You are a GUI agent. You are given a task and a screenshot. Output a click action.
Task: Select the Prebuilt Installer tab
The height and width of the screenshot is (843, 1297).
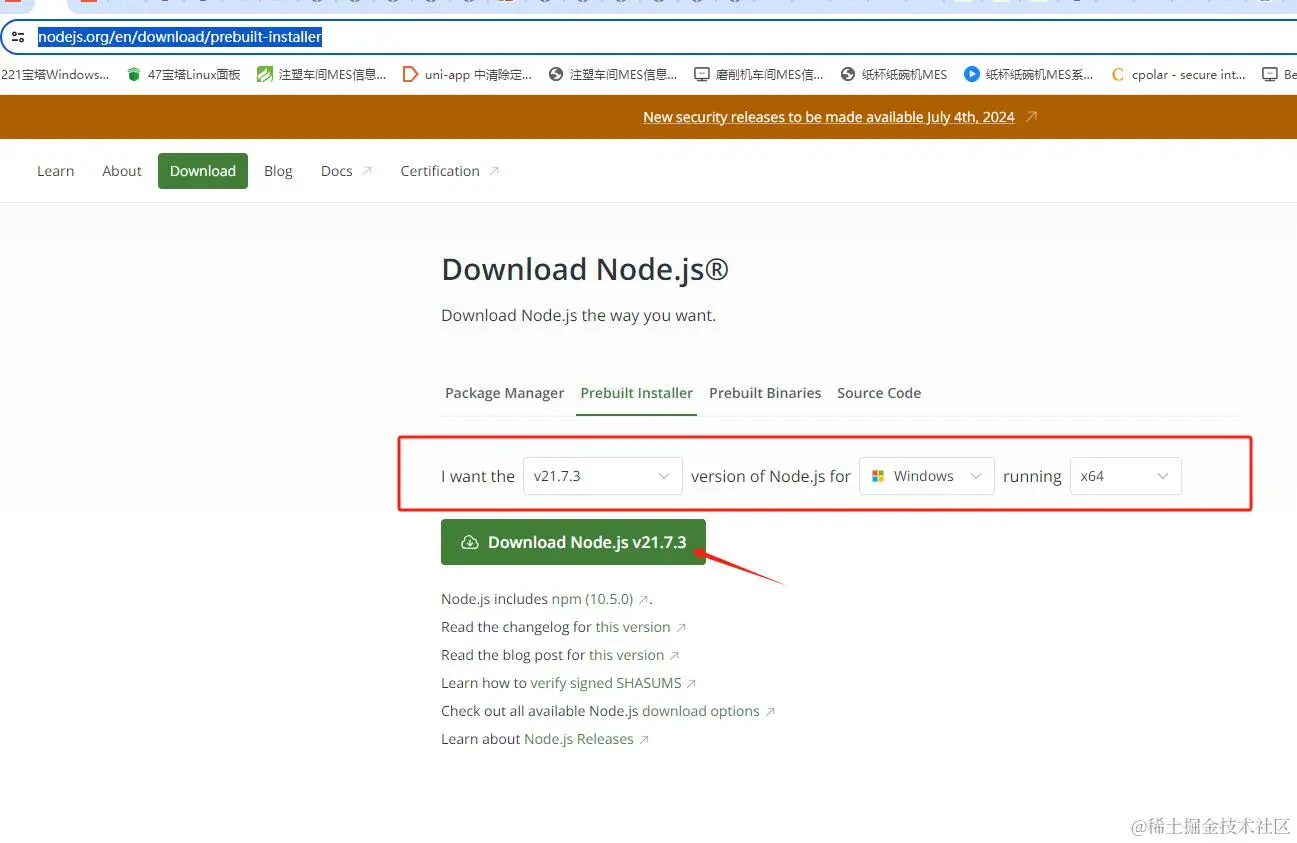(x=637, y=393)
